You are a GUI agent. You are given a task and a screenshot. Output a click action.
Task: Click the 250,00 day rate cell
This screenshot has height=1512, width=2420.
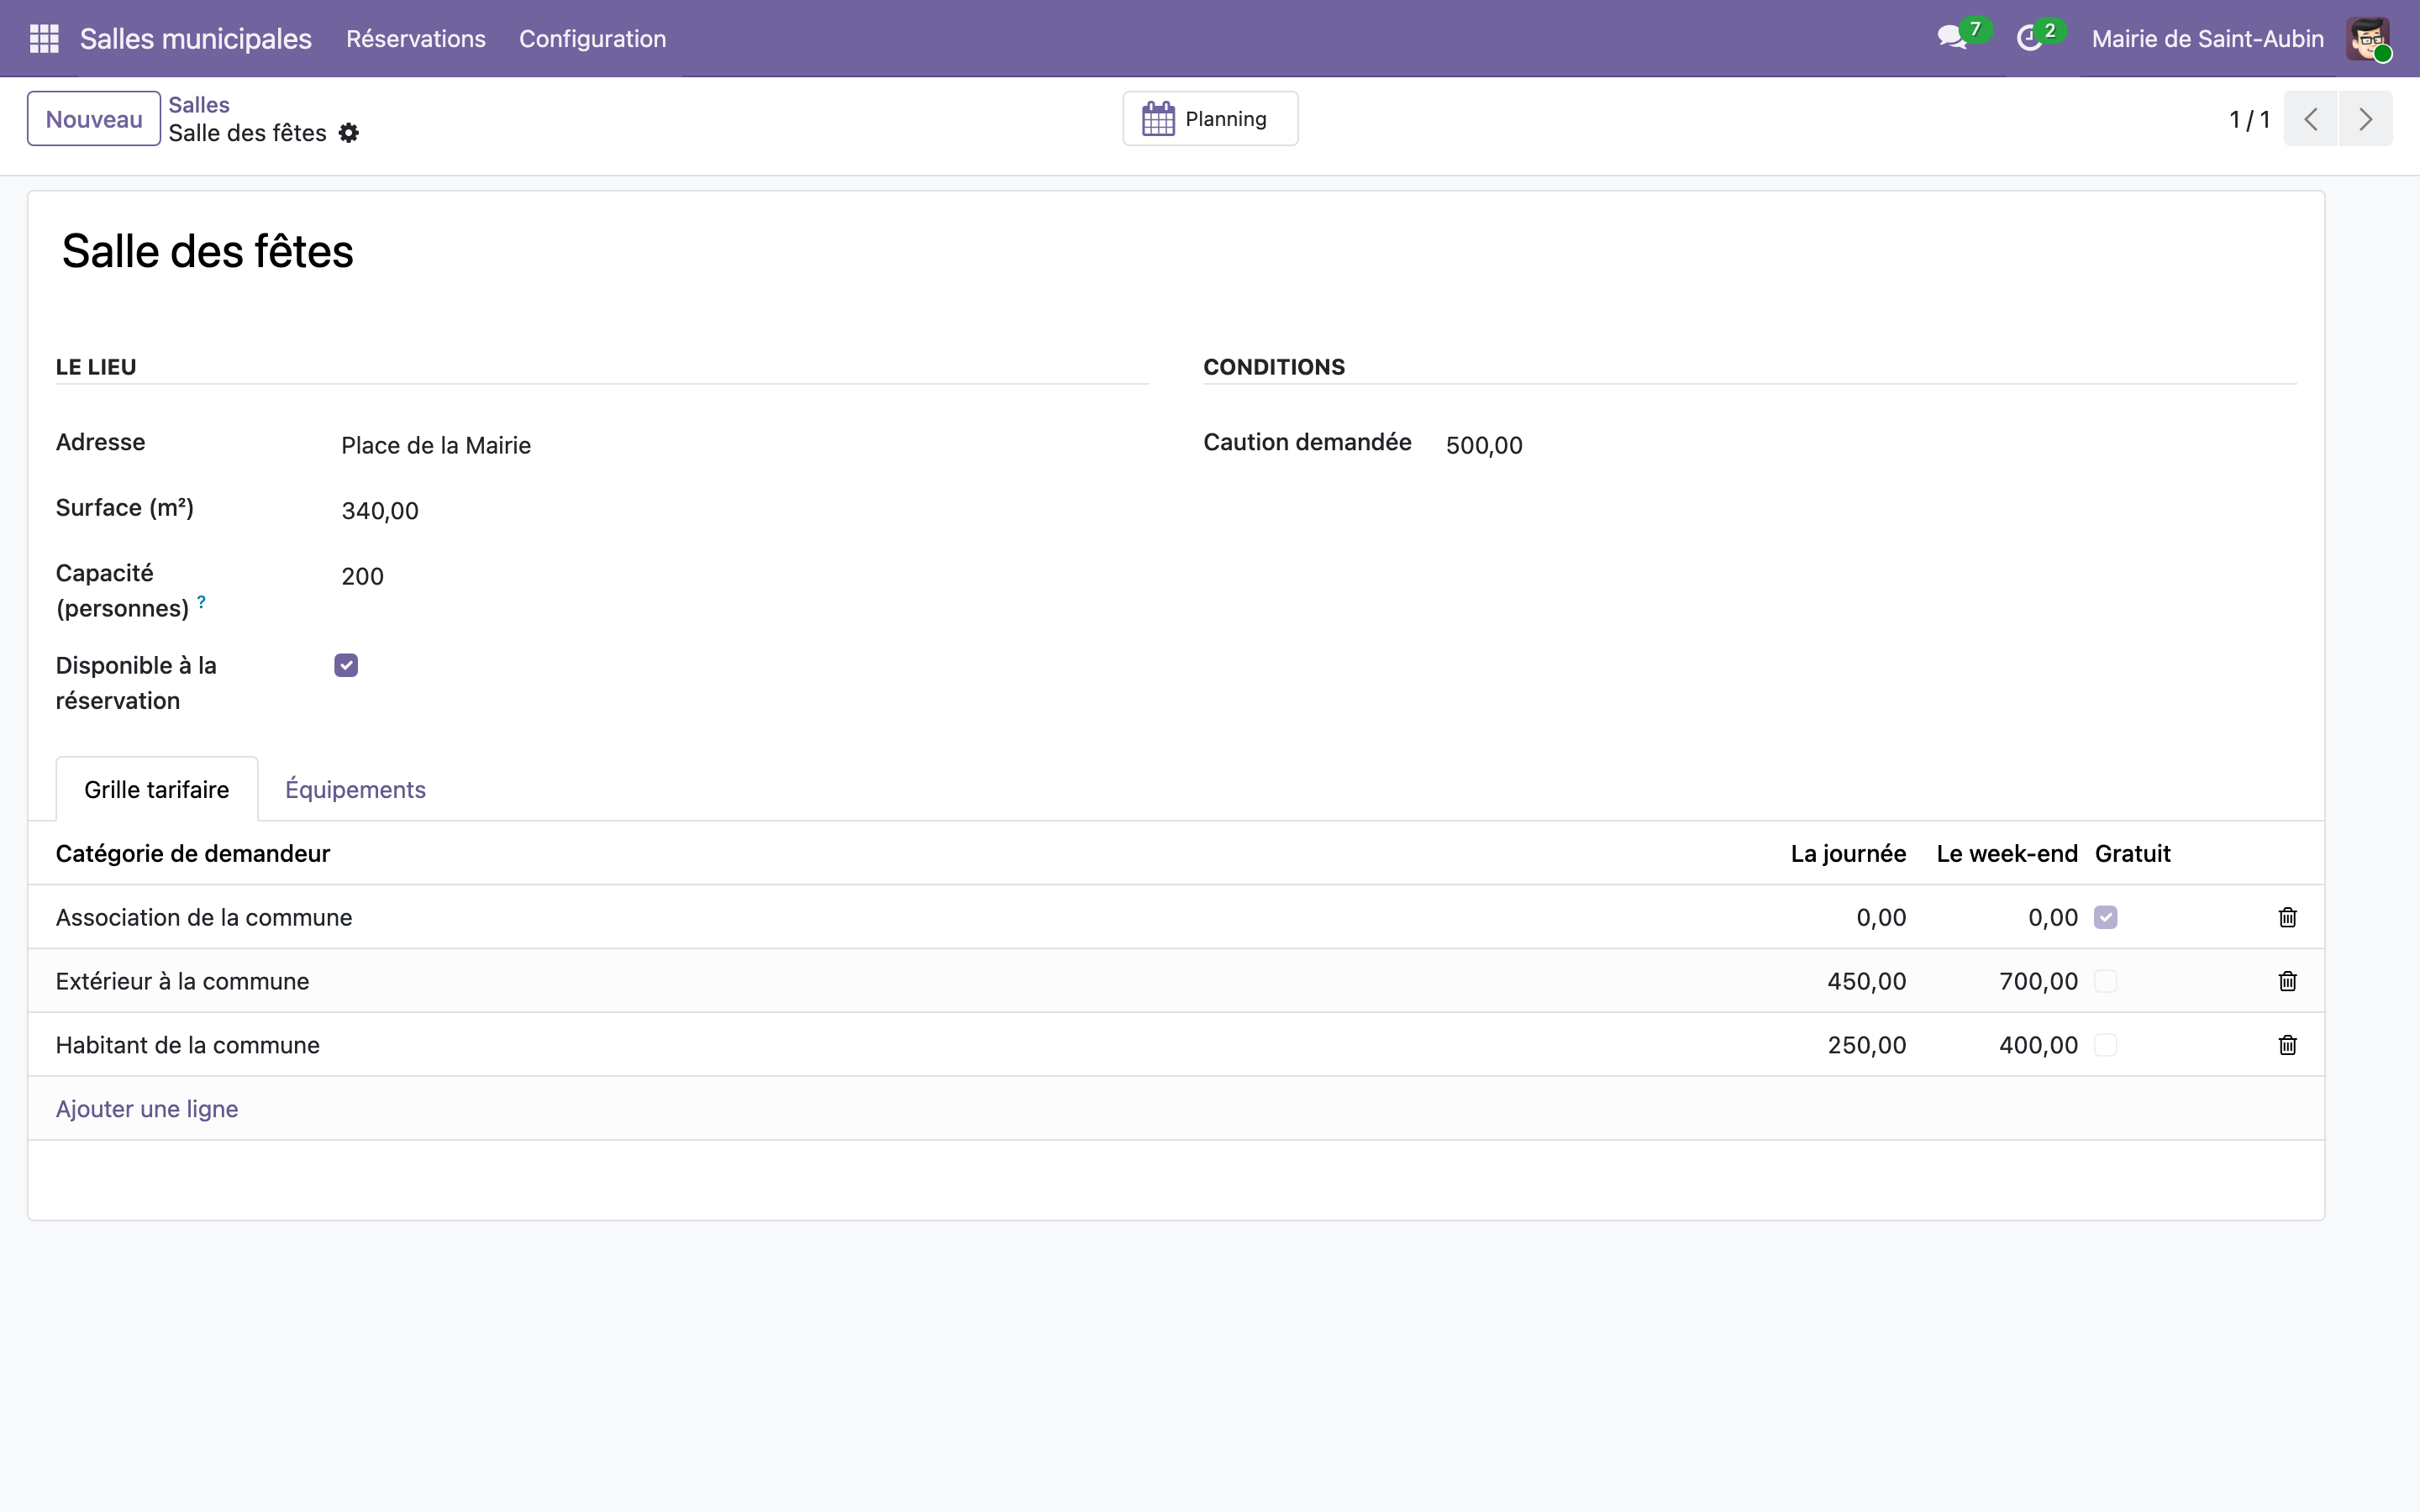(1866, 1045)
